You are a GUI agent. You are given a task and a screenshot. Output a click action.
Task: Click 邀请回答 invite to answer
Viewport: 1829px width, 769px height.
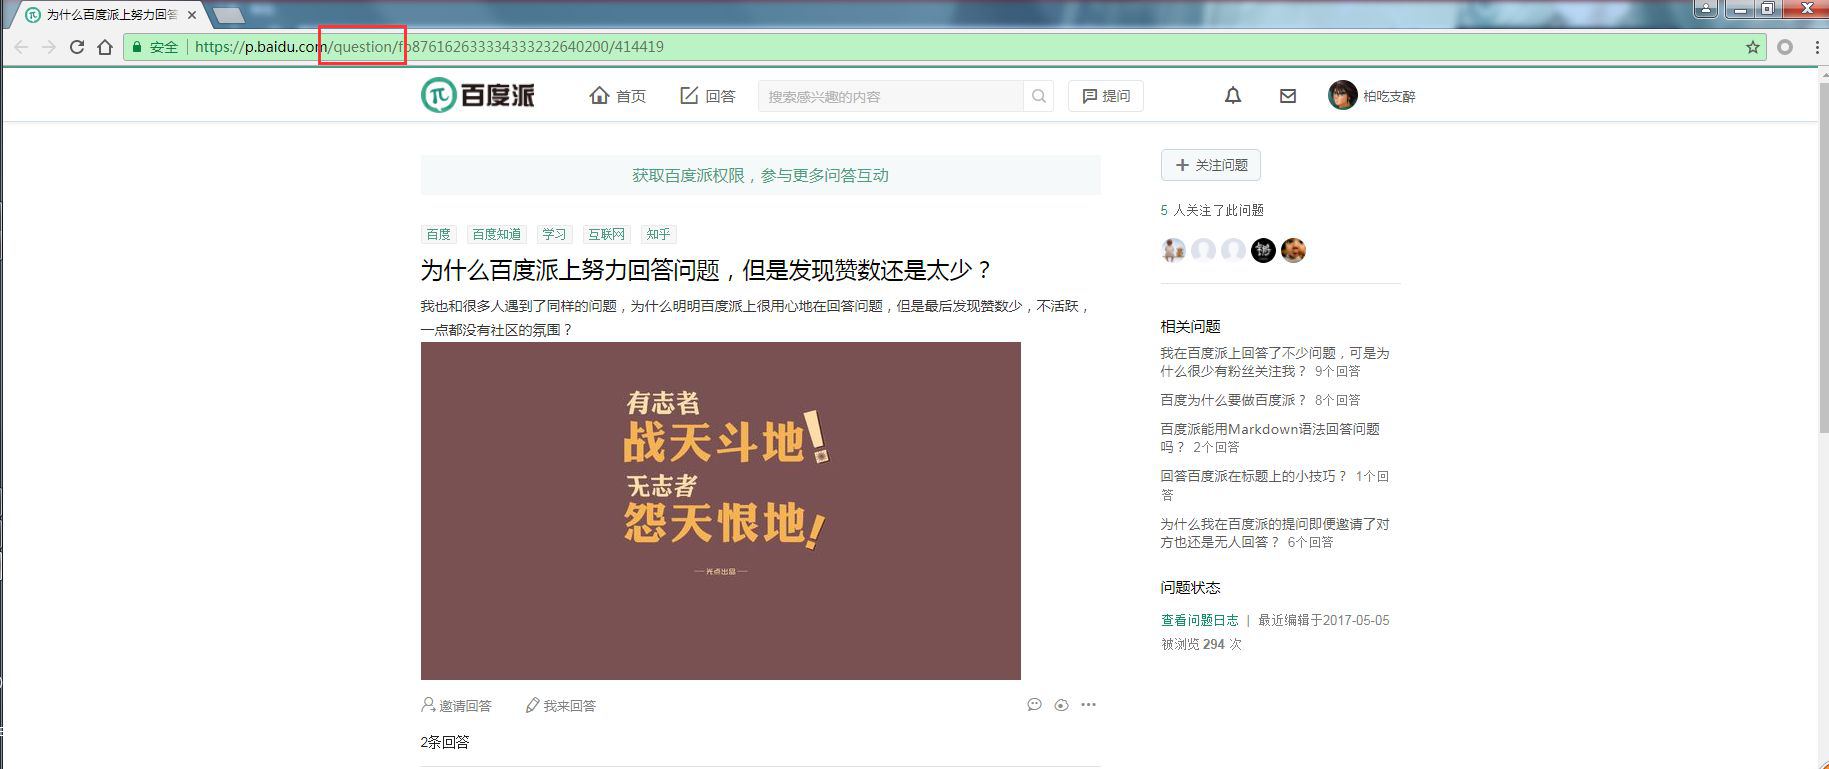click(x=456, y=705)
